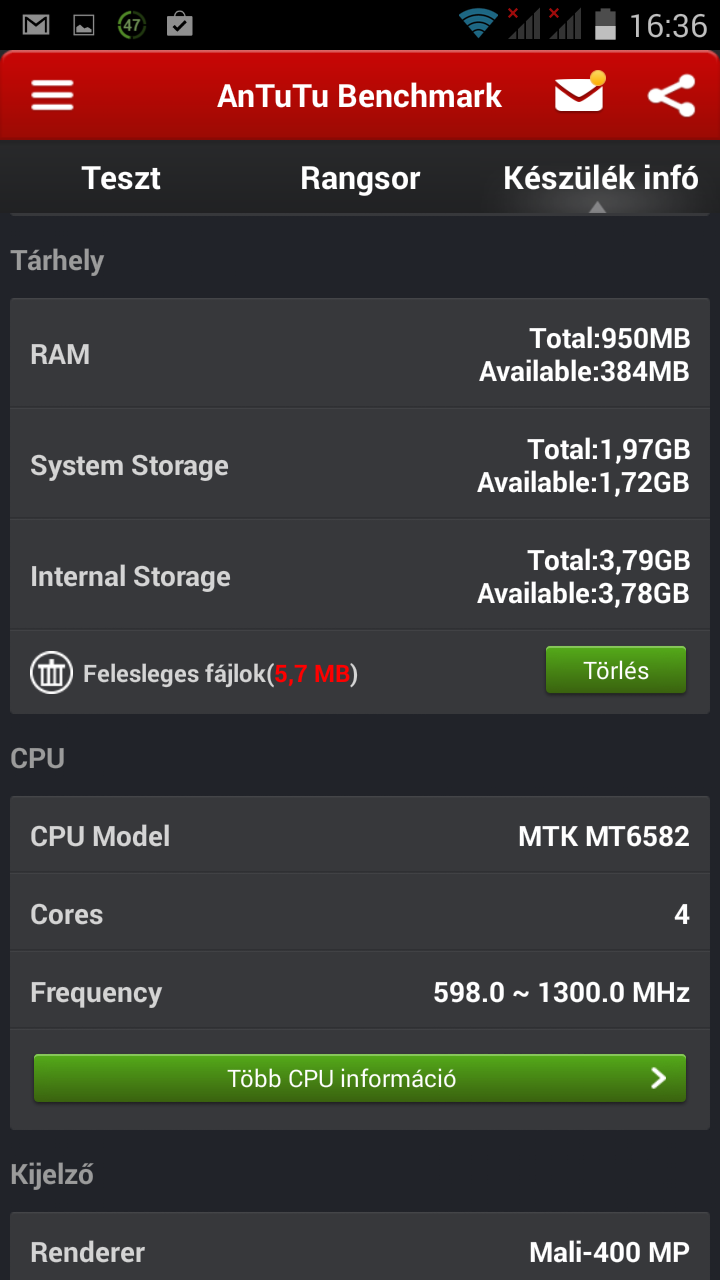Tap the chevron on the green CPU button
The width and height of the screenshot is (720, 1280).
pos(657,1078)
